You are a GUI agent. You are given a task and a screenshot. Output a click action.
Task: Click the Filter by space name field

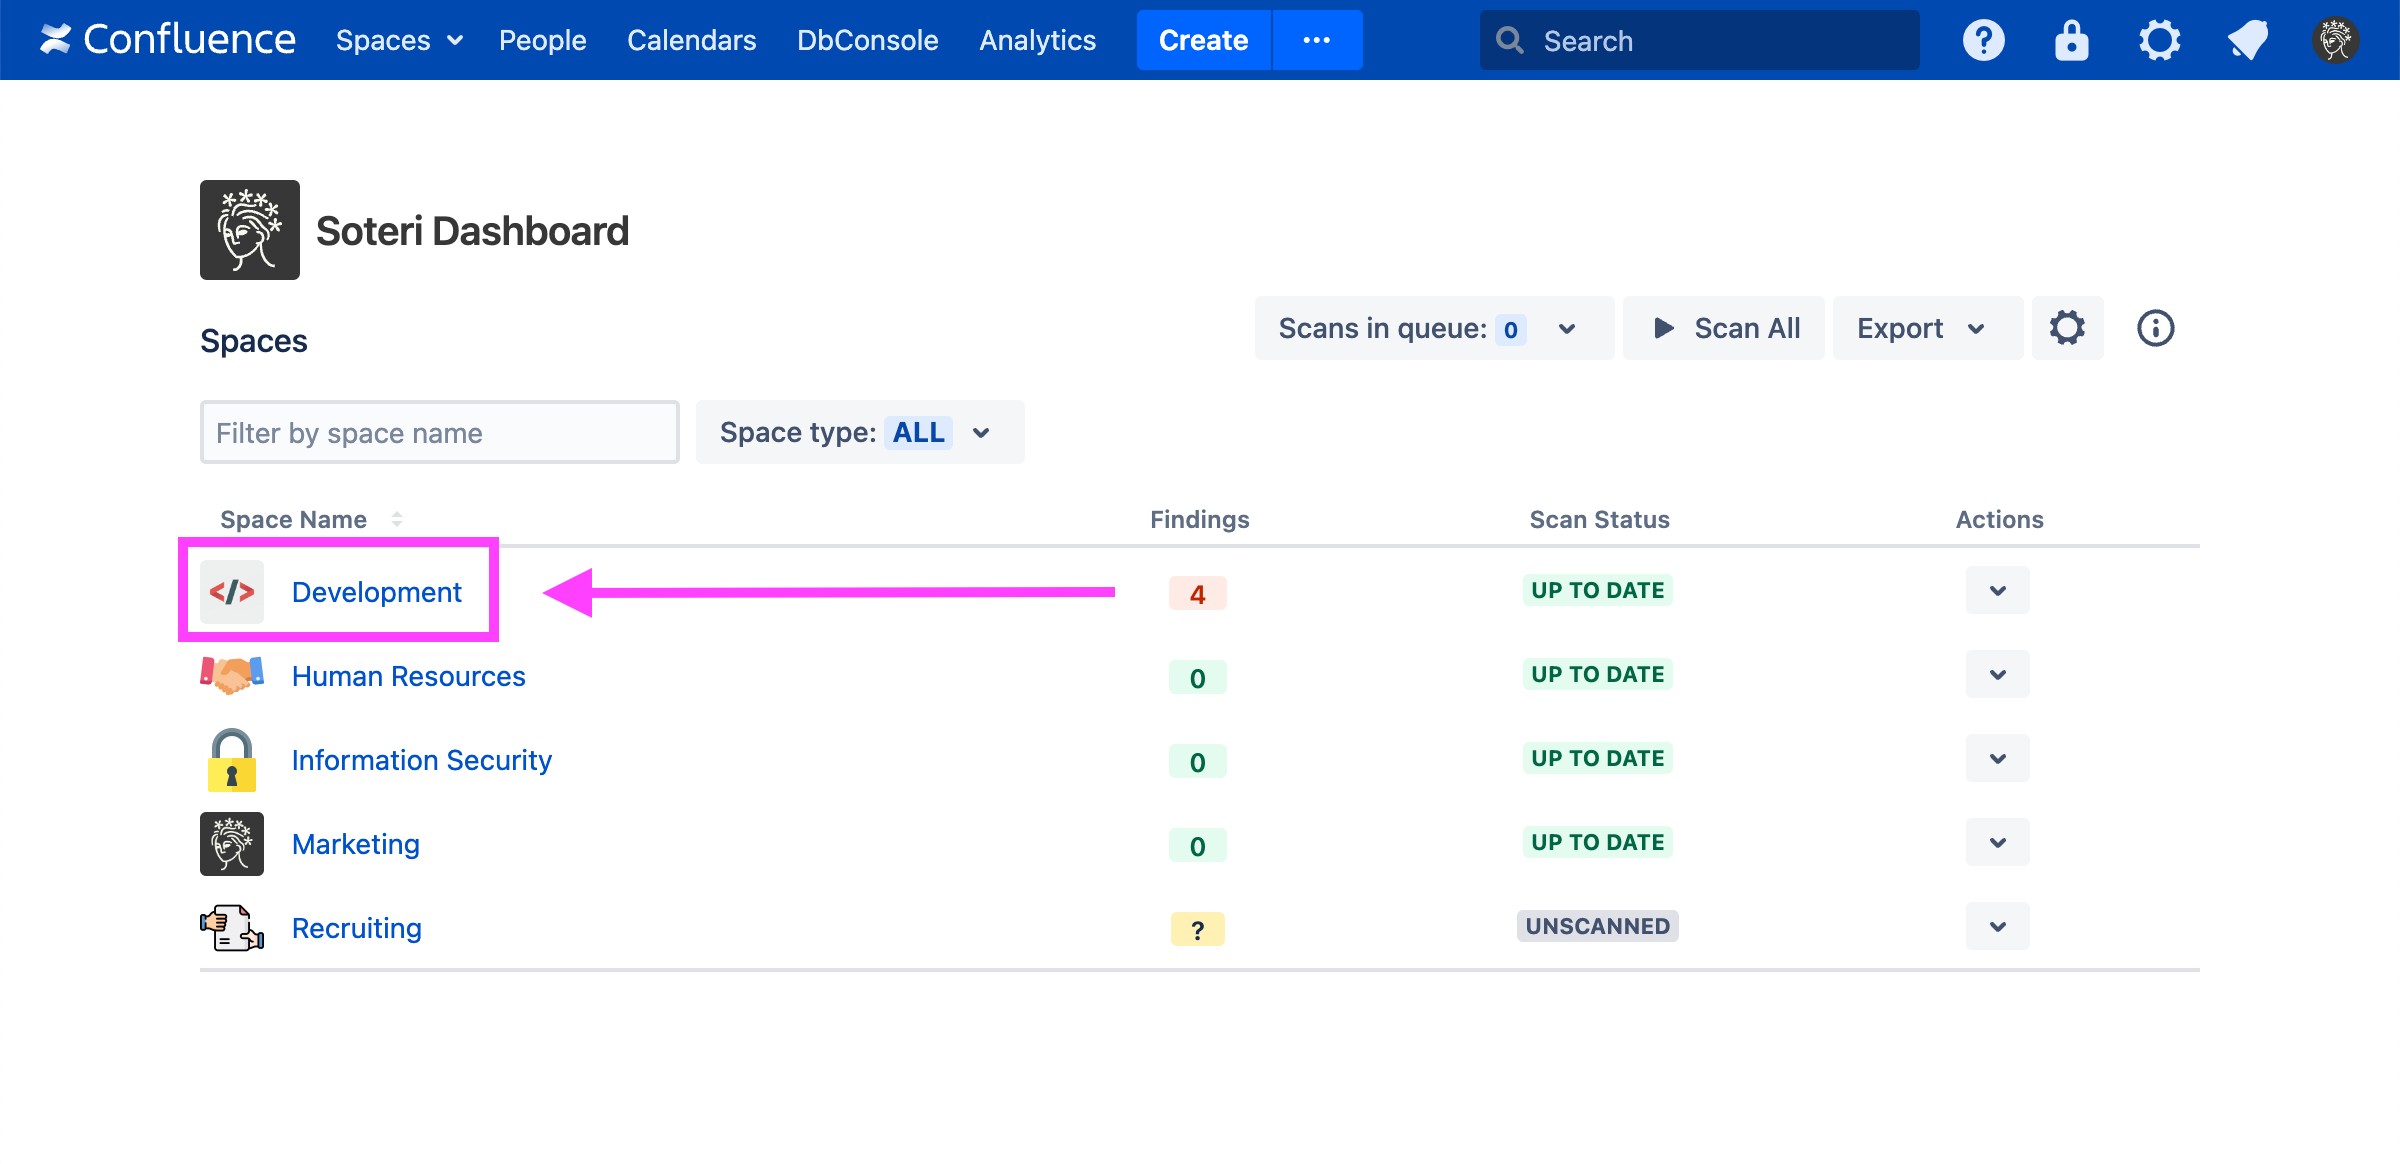click(440, 432)
